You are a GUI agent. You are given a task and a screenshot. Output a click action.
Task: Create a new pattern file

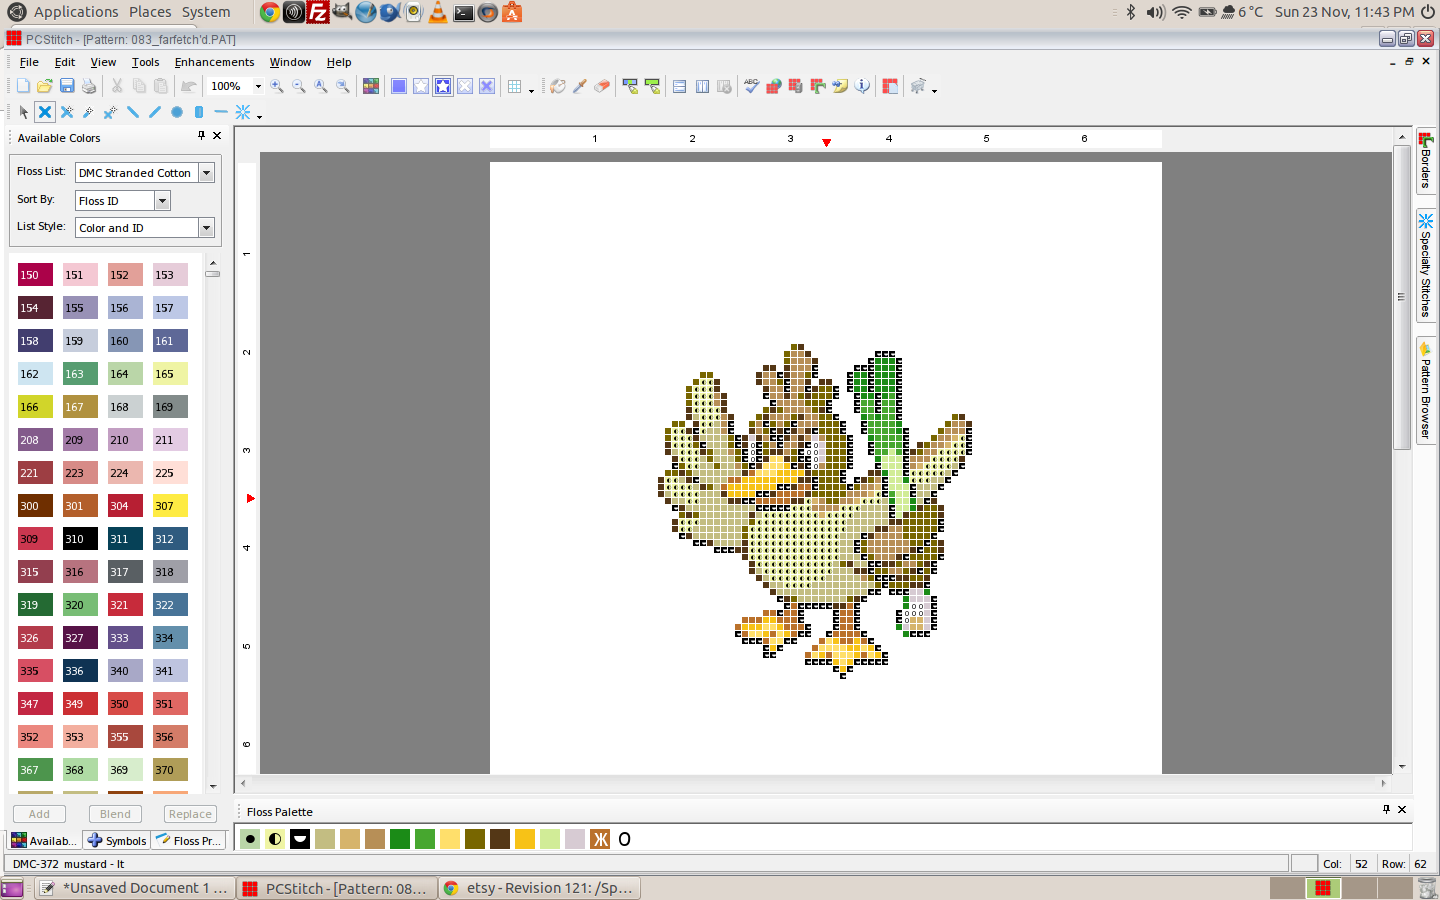point(23,87)
